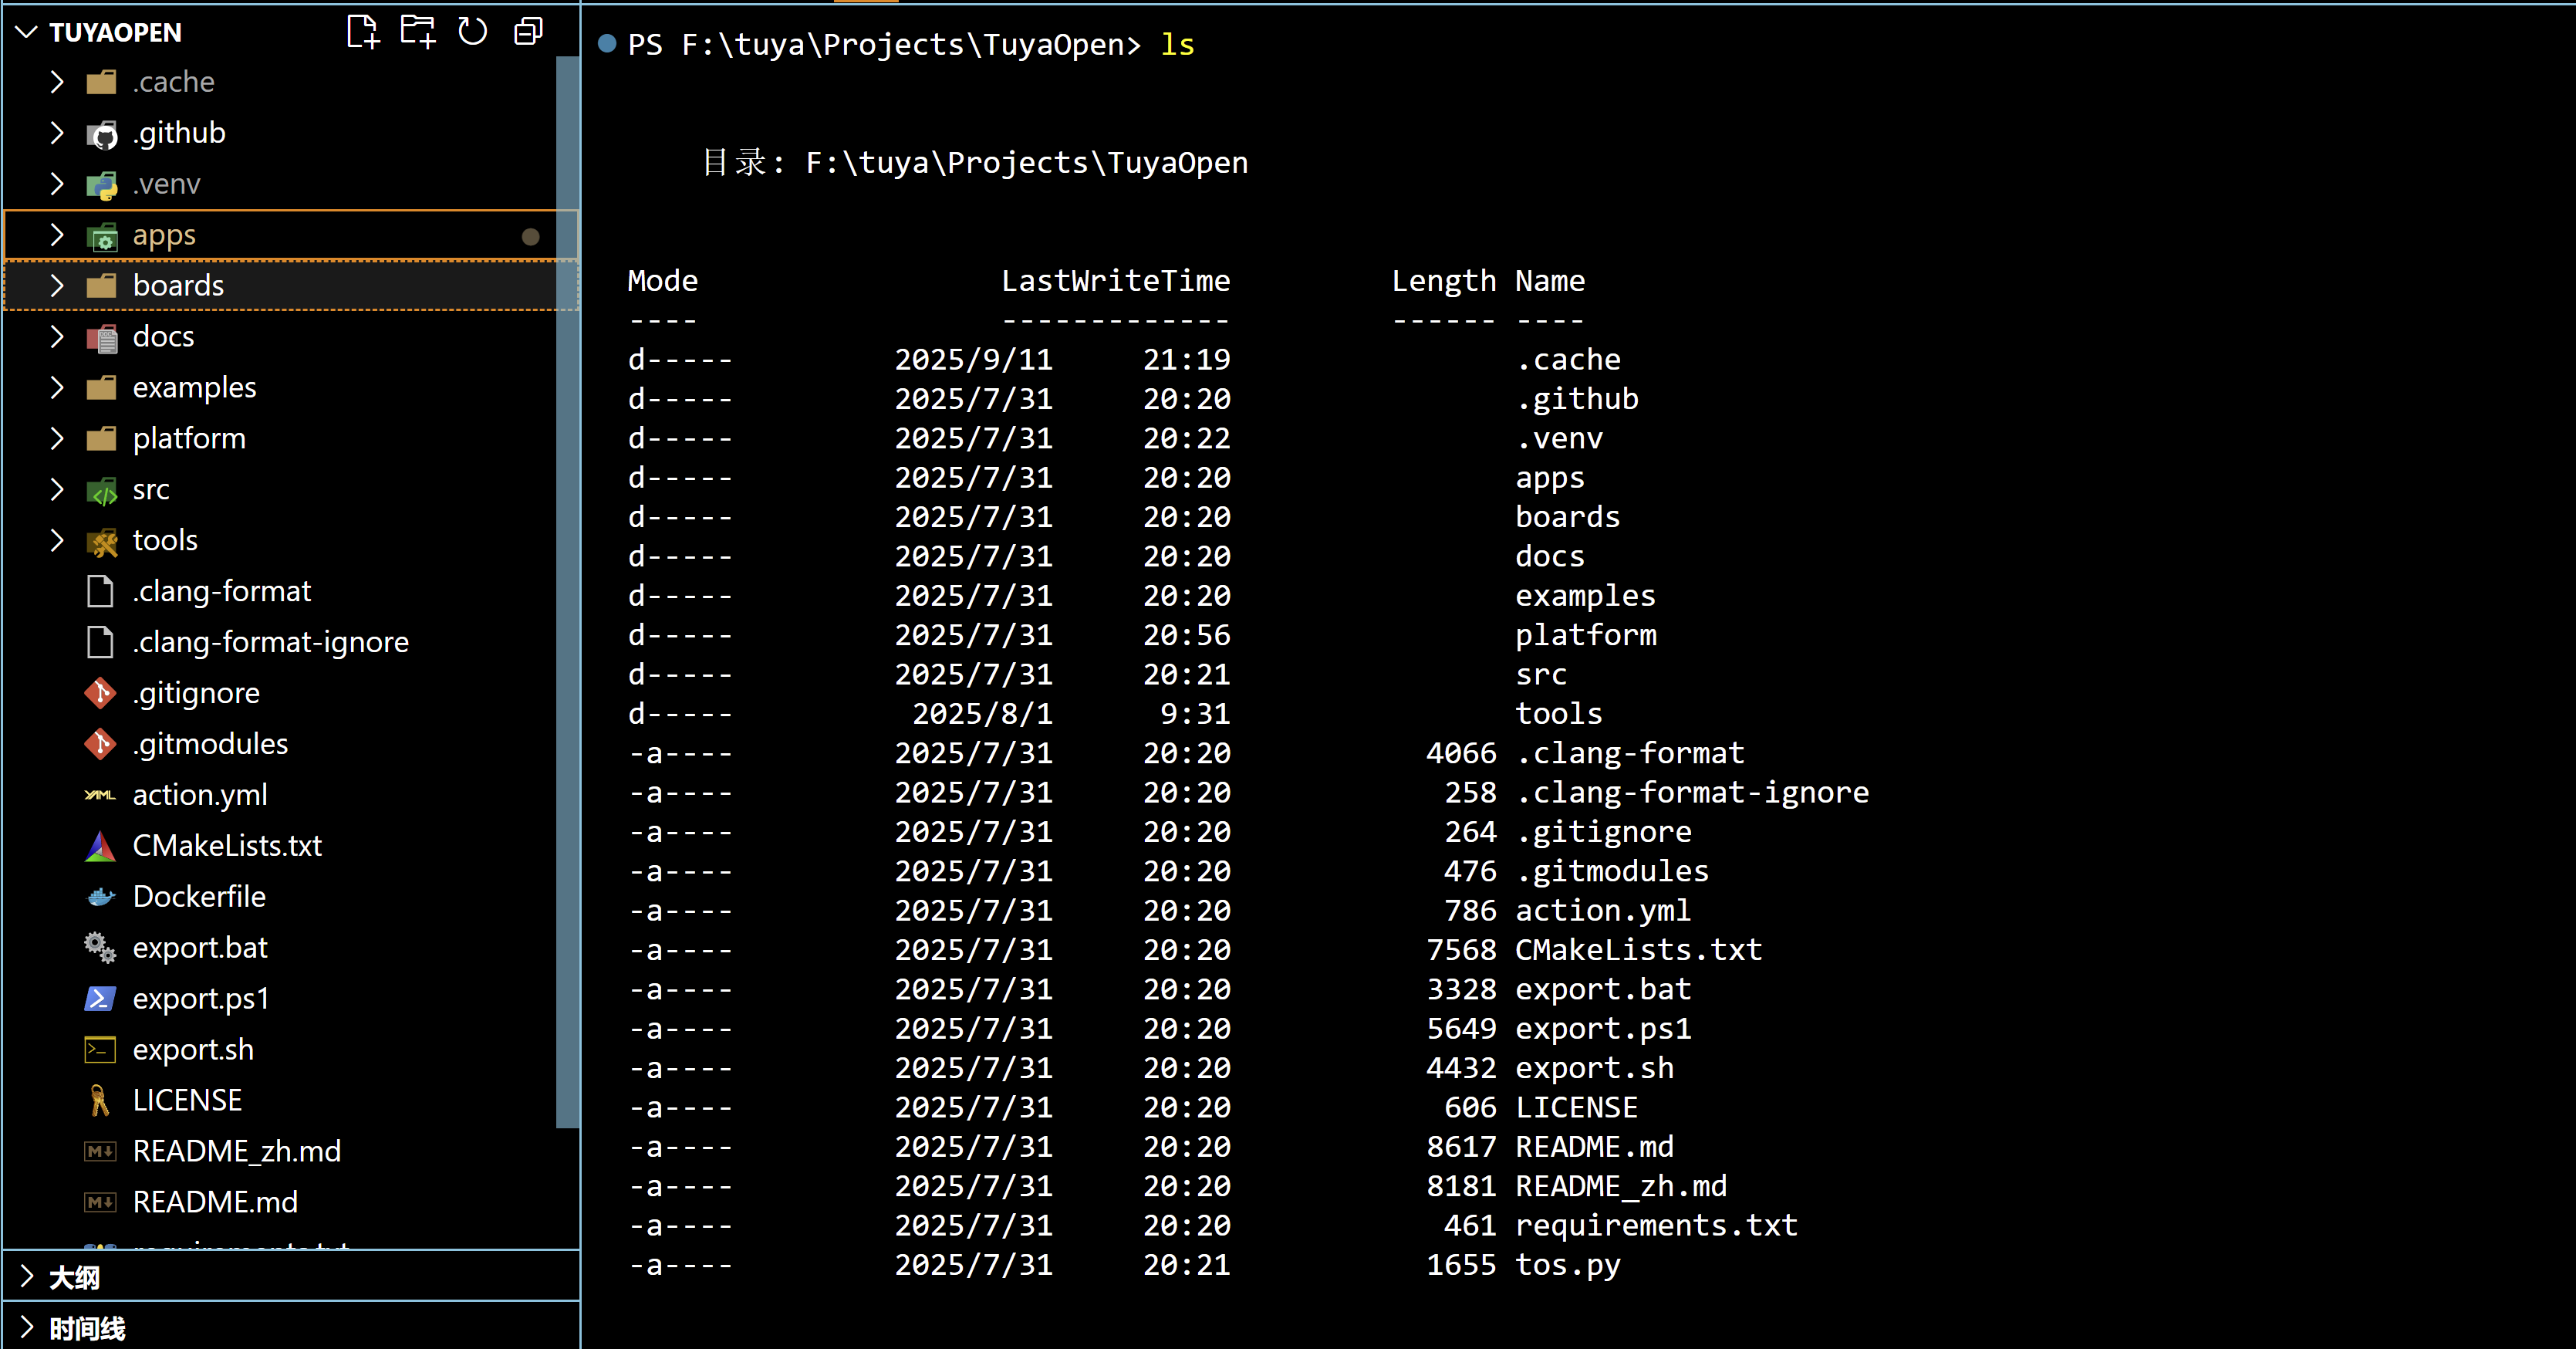Viewport: 2576px width, 1349px height.
Task: Click the .gitignore git icon
Action: point(100,693)
